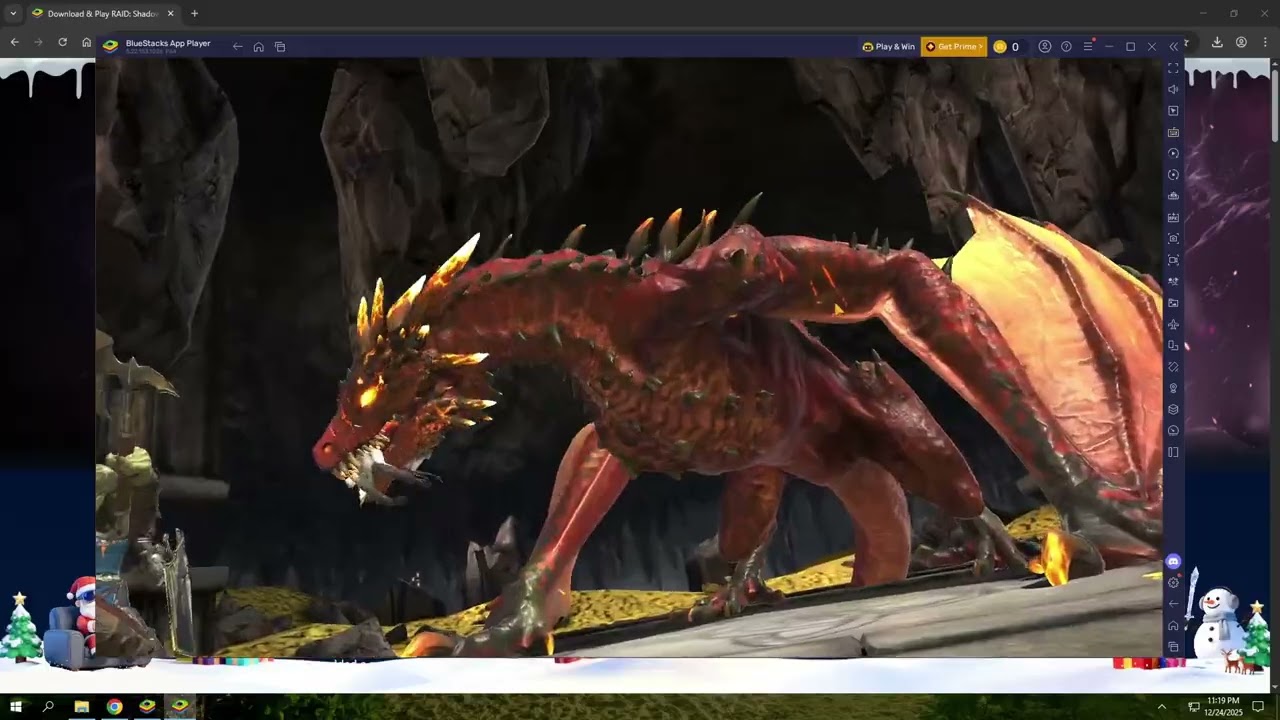This screenshot has height=720, width=1280.
Task: Open Chrome from the Windows taskbar
Action: point(114,706)
